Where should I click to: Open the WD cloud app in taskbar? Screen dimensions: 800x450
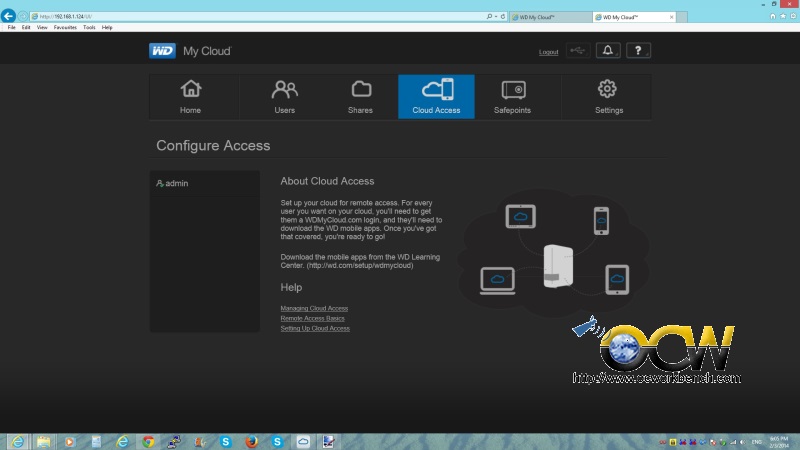click(x=303, y=442)
